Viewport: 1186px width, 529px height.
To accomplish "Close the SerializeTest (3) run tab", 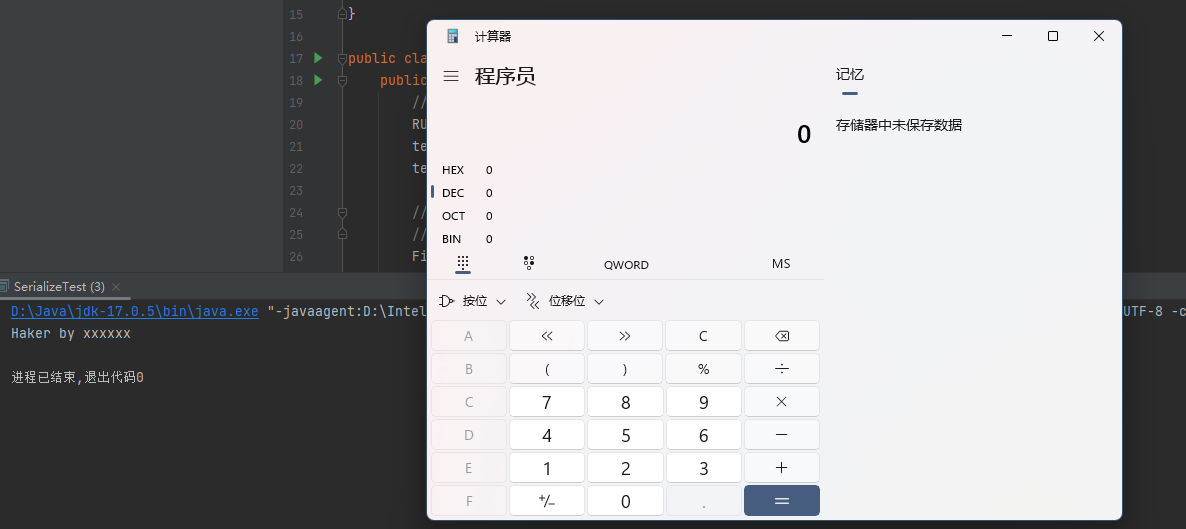I will (116, 287).
